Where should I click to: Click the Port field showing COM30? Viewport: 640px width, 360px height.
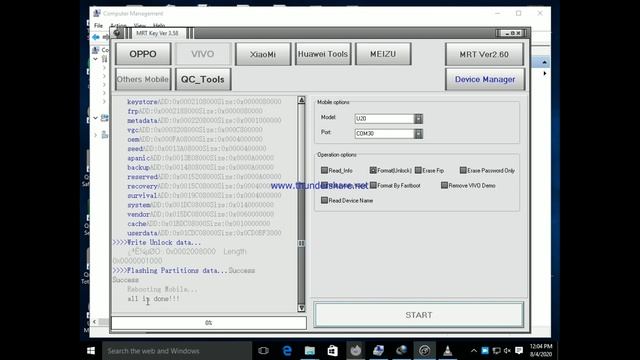(384, 133)
